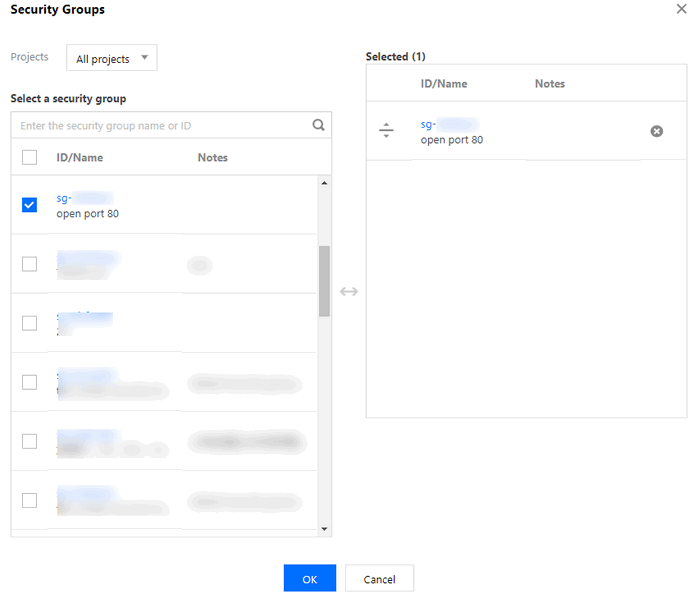Check the second security group checkbox

29,264
